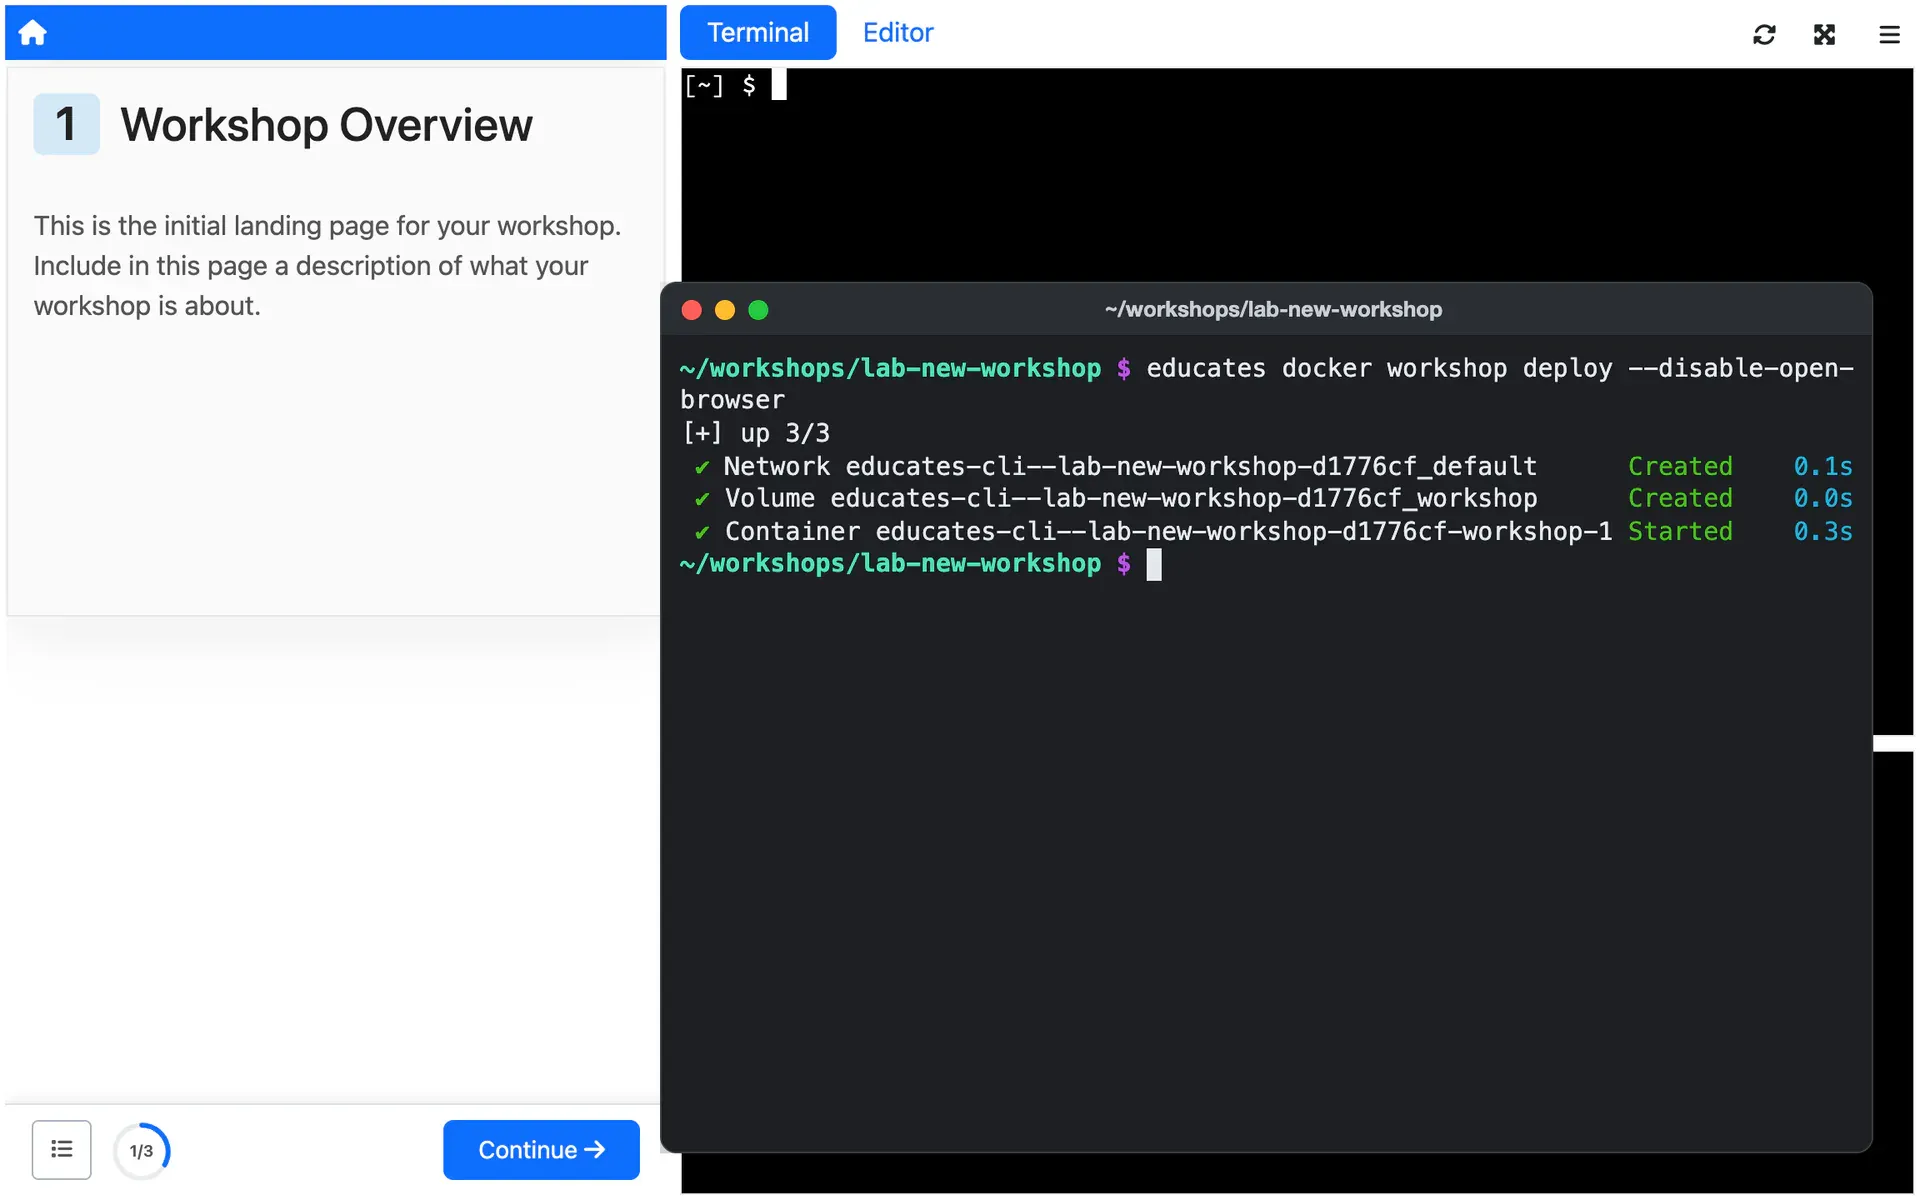Viewport: 1920px width, 1200px height.
Task: Click the 'Started' status text
Action: (x=1680, y=531)
